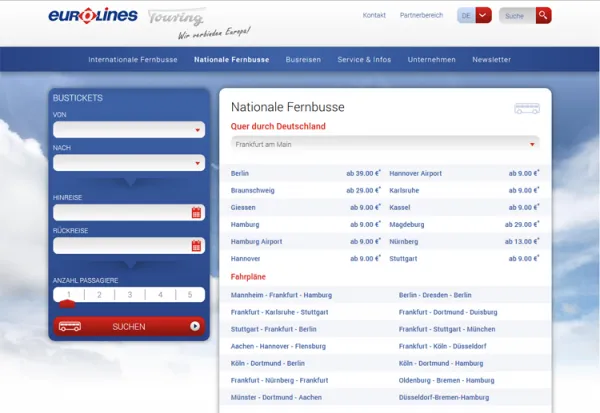Open Frankfurt - Karlsruhe - Stuttgart timetable
Screen dimensions: 600x413
(279, 312)
